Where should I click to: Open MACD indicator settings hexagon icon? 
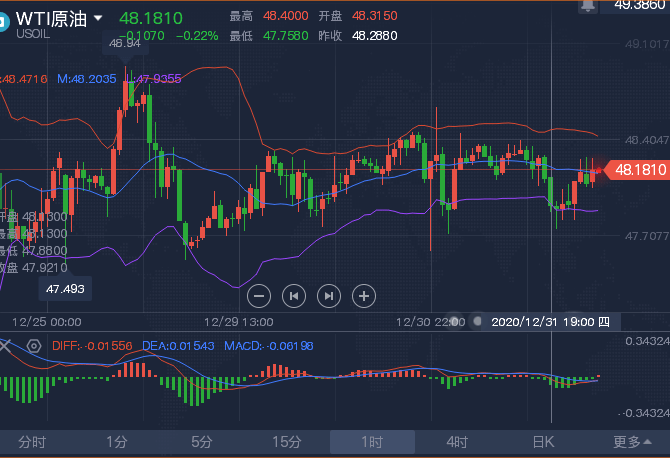click(x=34, y=346)
